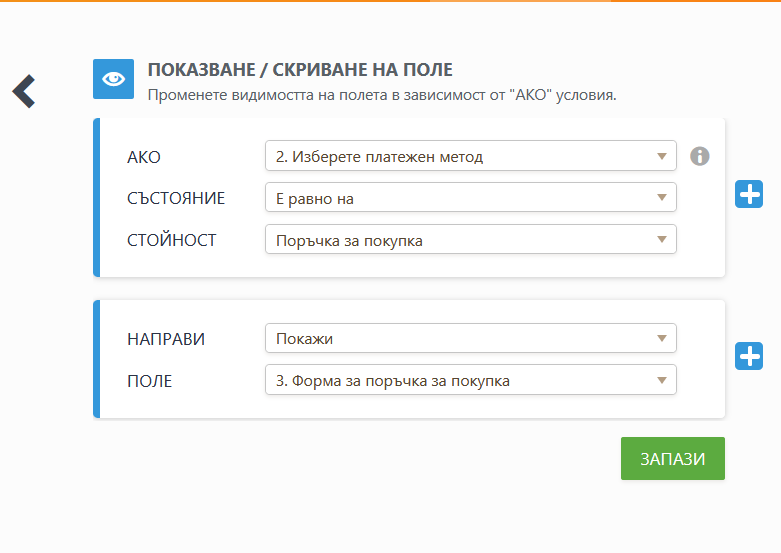Image resolution: width=781 pixels, height=553 pixels.
Task: Add another action with the lower plus button
Action: click(x=749, y=355)
